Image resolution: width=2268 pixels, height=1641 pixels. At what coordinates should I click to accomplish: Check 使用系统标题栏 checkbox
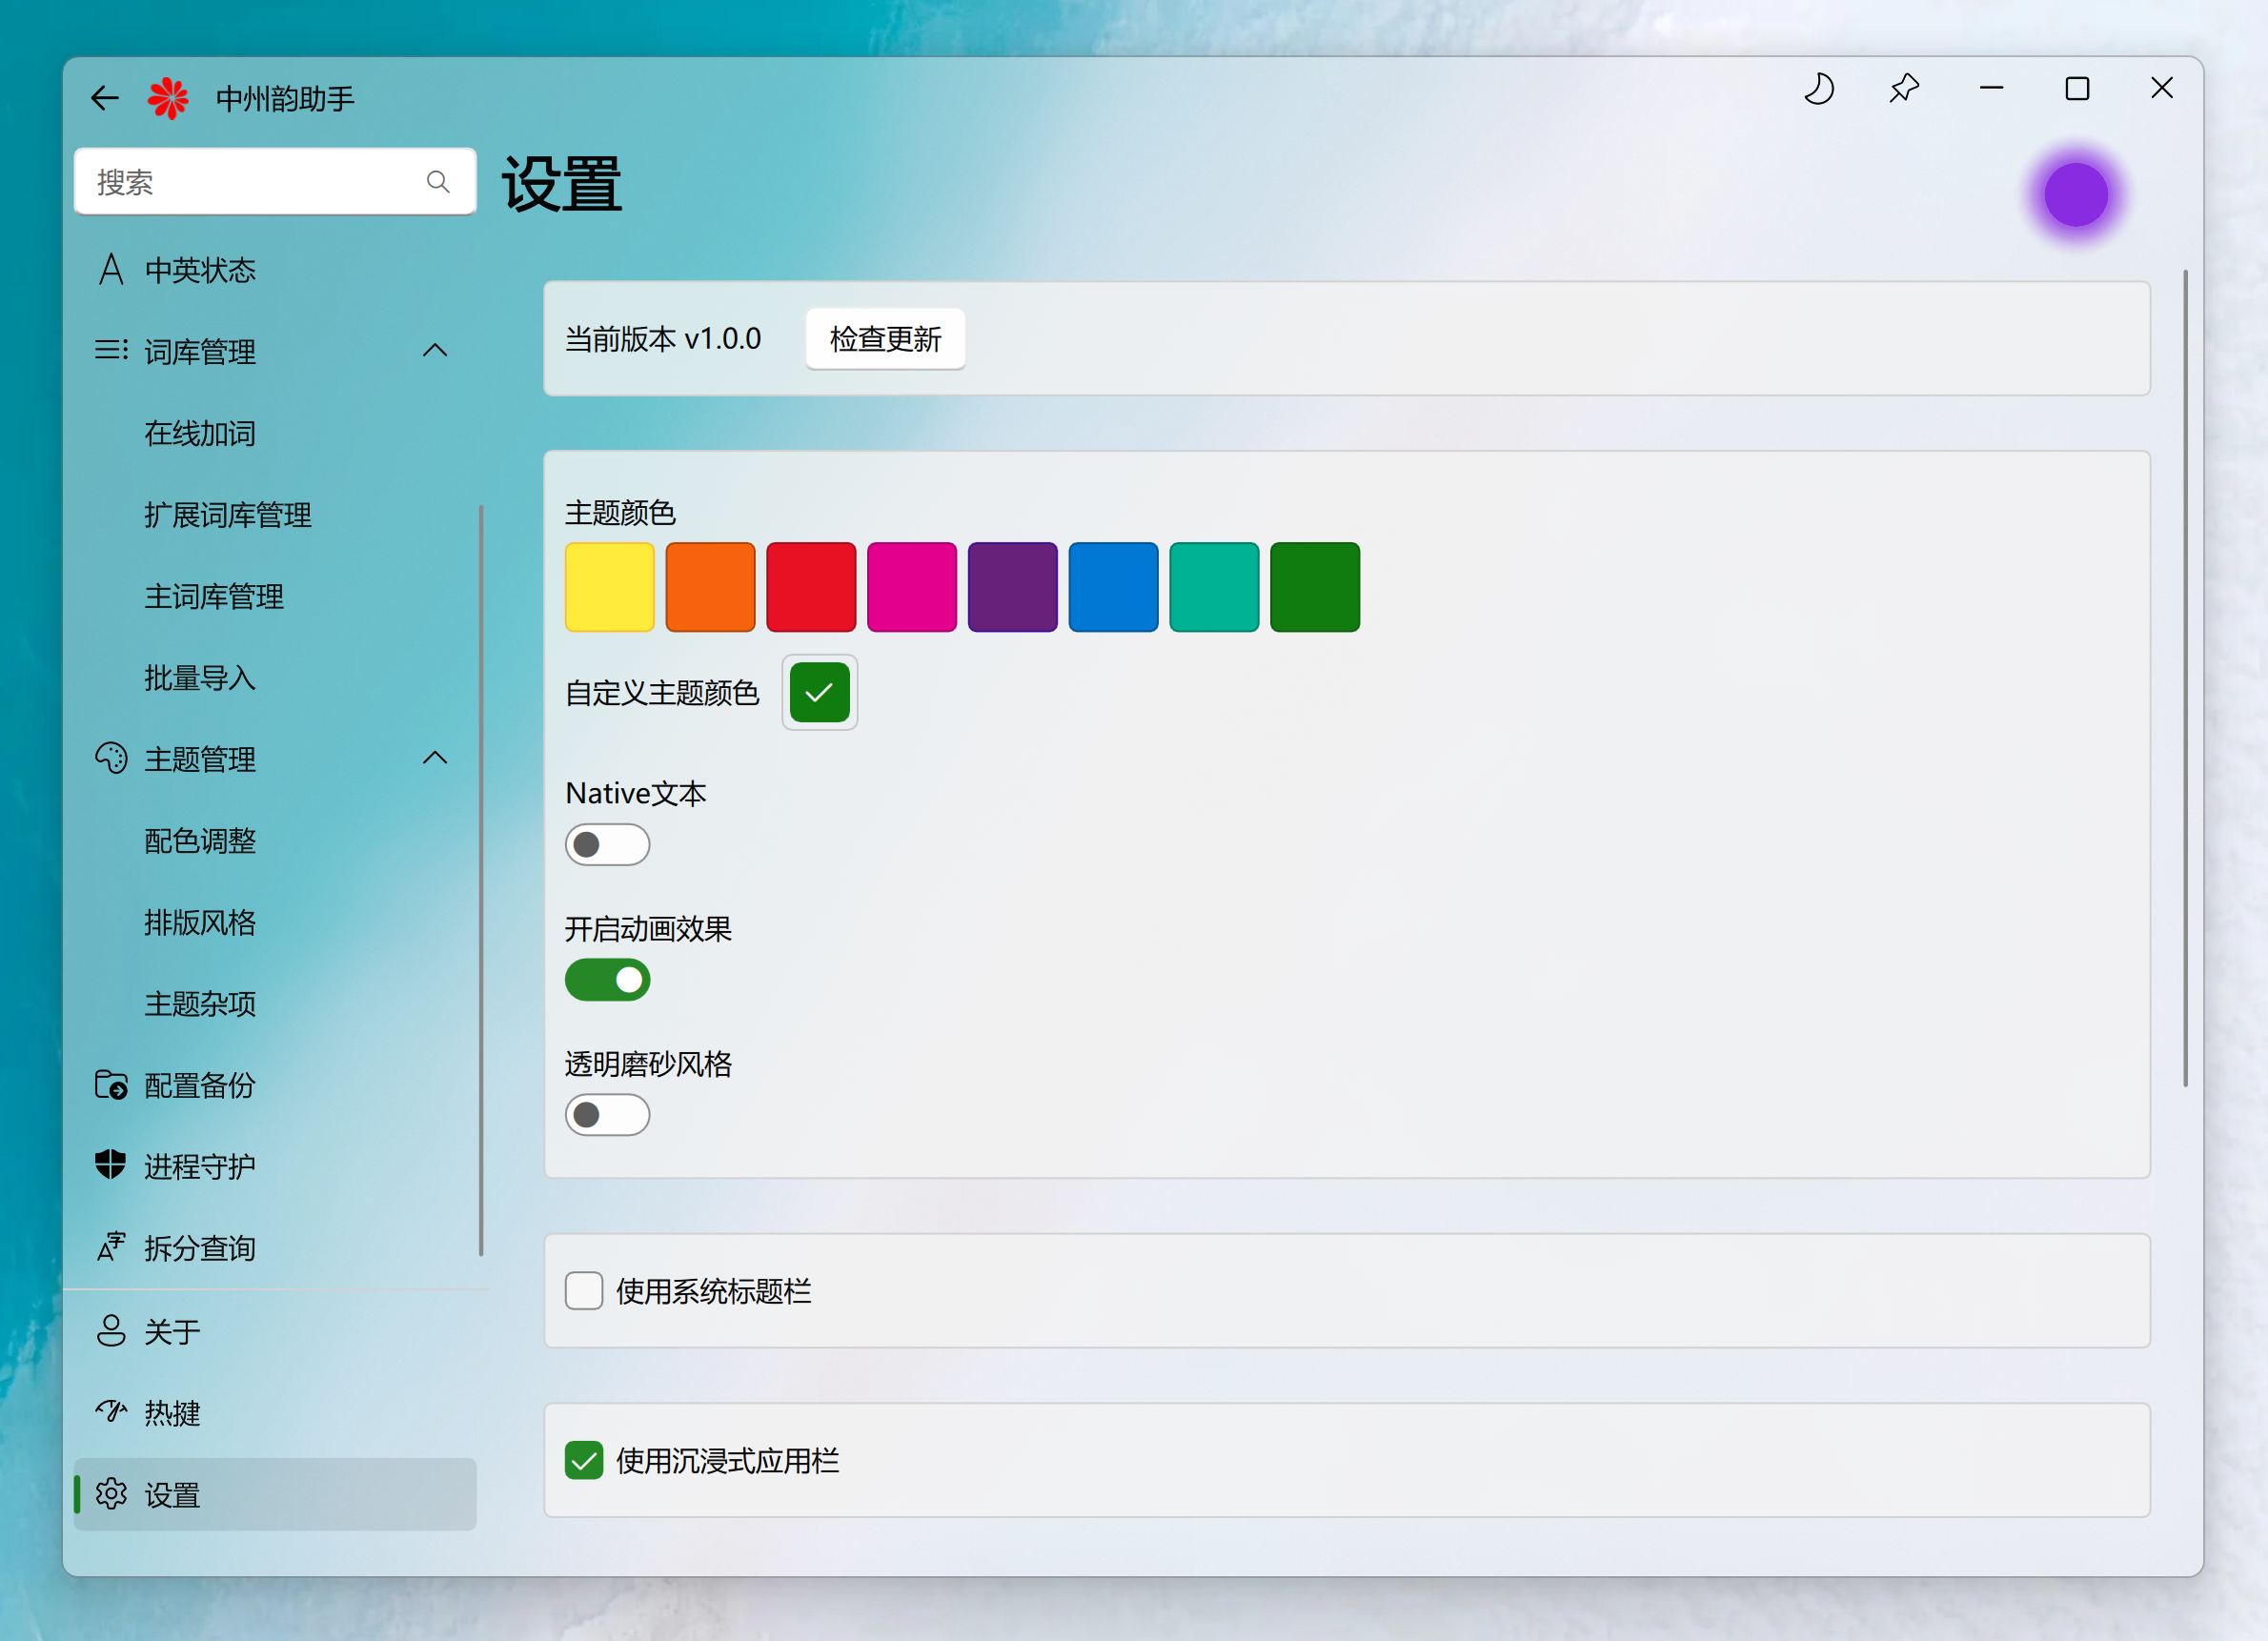point(584,1291)
